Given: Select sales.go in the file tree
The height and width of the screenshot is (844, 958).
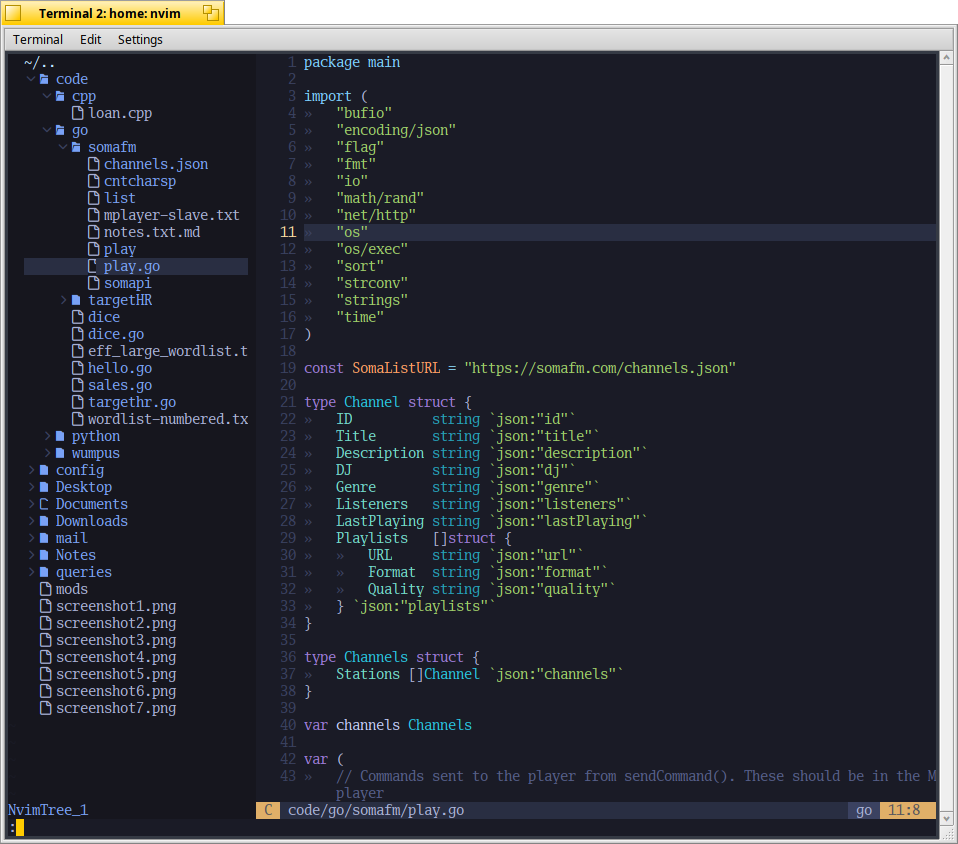Looking at the screenshot, I should pos(119,385).
